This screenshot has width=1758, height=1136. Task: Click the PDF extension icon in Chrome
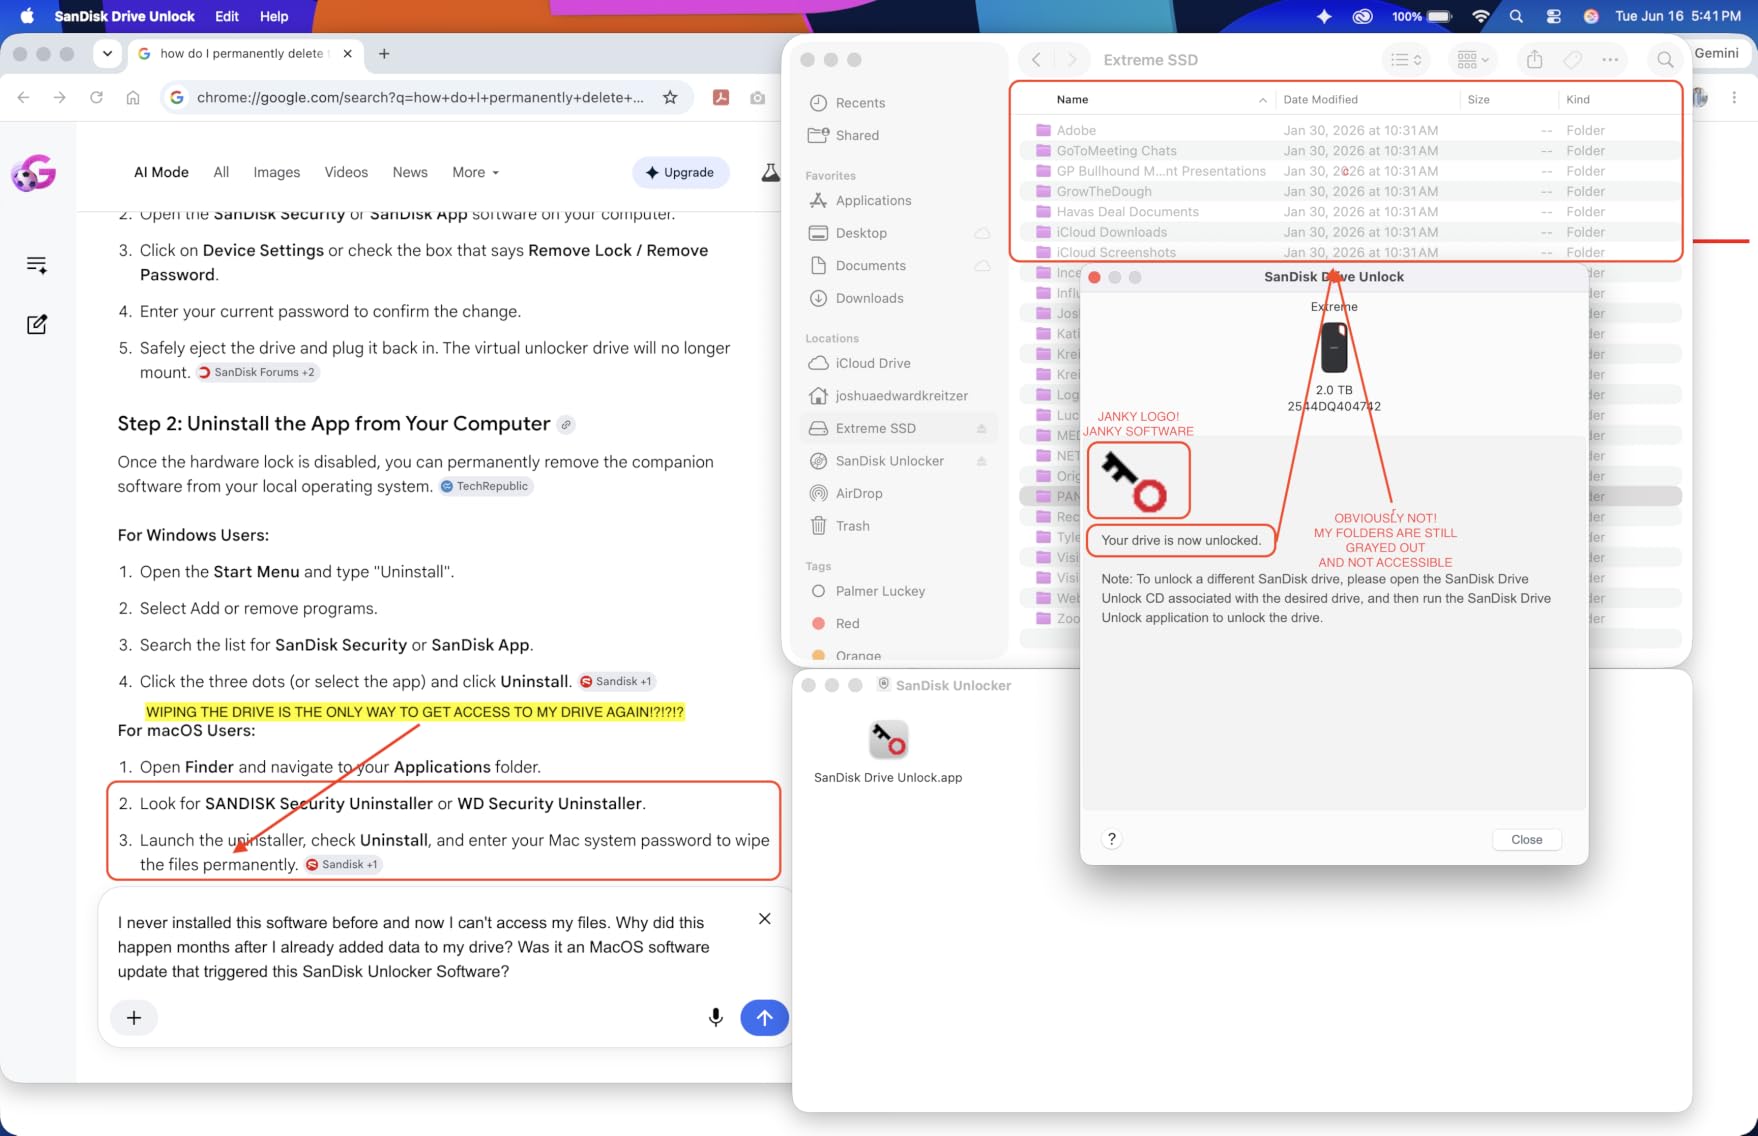tap(720, 97)
